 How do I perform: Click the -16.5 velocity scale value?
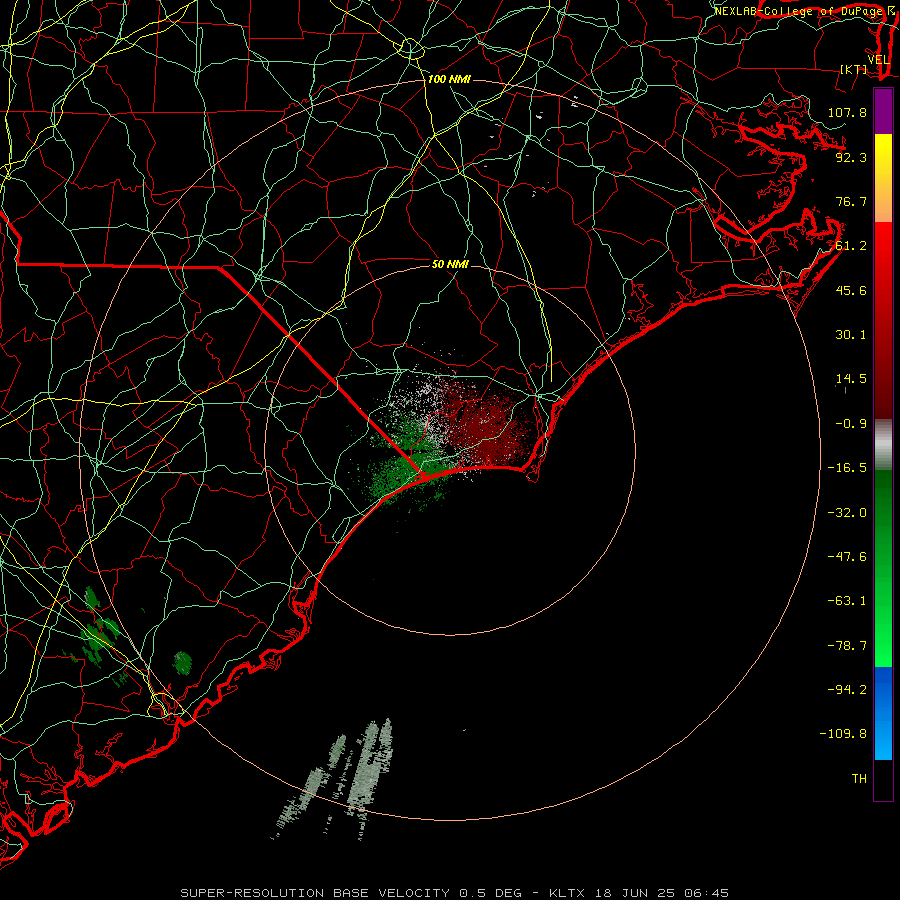(x=847, y=468)
